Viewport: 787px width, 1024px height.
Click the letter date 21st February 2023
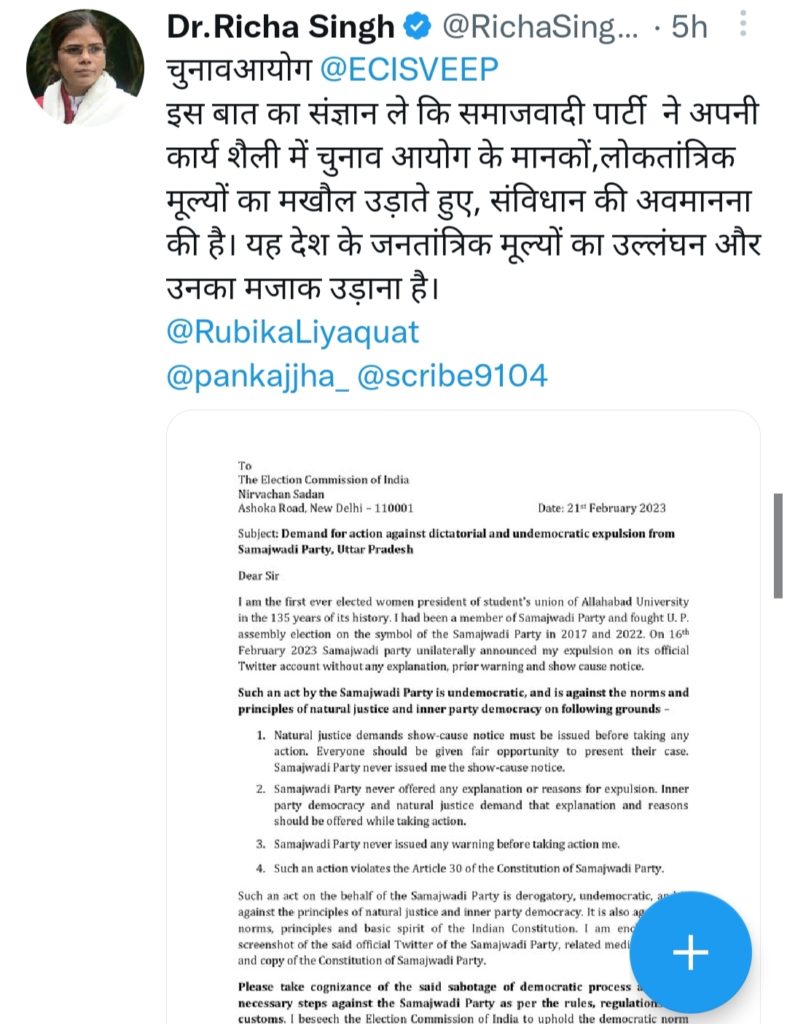pos(602,507)
